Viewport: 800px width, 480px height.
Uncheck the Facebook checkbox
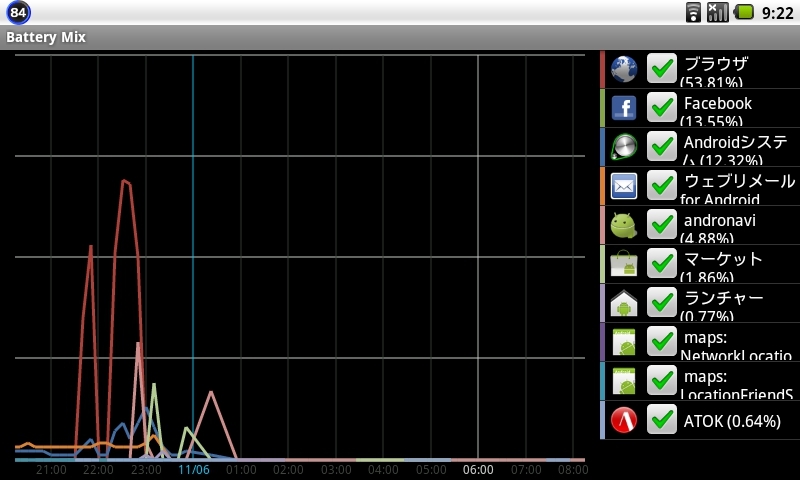(x=662, y=107)
